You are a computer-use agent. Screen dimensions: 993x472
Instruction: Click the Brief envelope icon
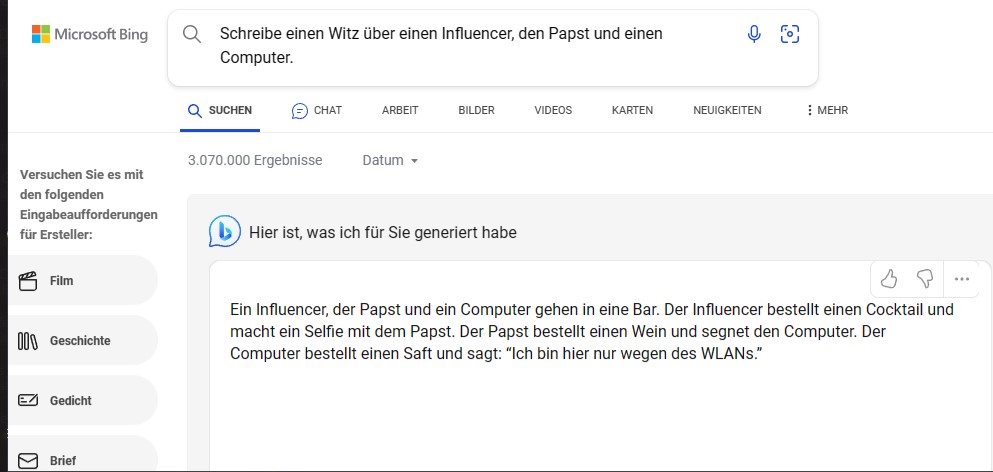28,461
